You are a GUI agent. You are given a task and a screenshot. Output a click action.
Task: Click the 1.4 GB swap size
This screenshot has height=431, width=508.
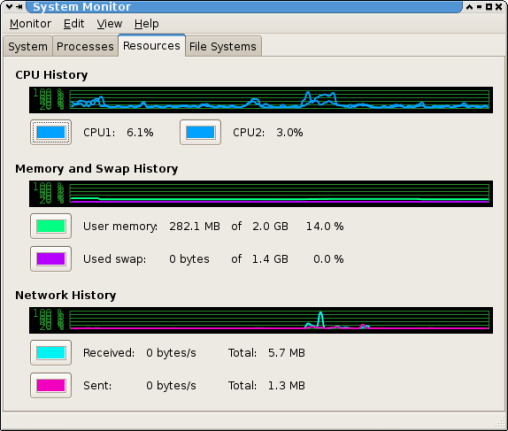[x=270, y=259]
